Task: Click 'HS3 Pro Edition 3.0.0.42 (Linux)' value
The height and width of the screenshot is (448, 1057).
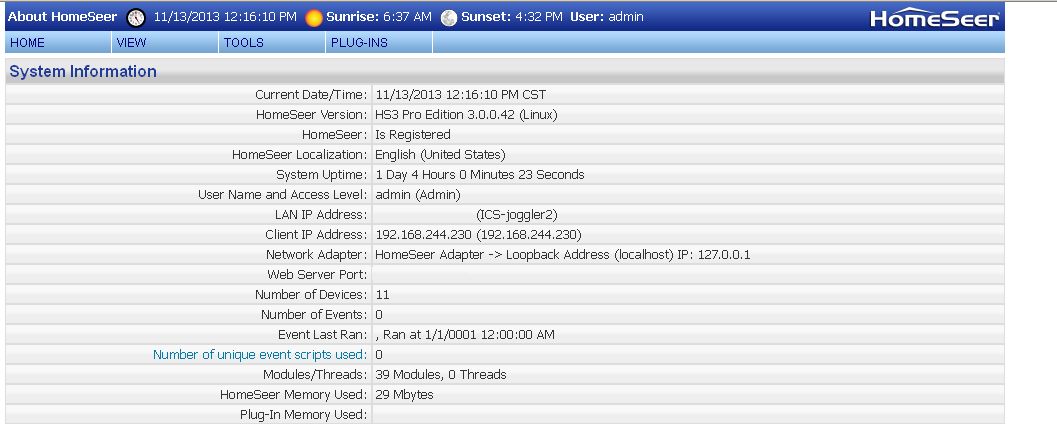Action: click(x=466, y=115)
